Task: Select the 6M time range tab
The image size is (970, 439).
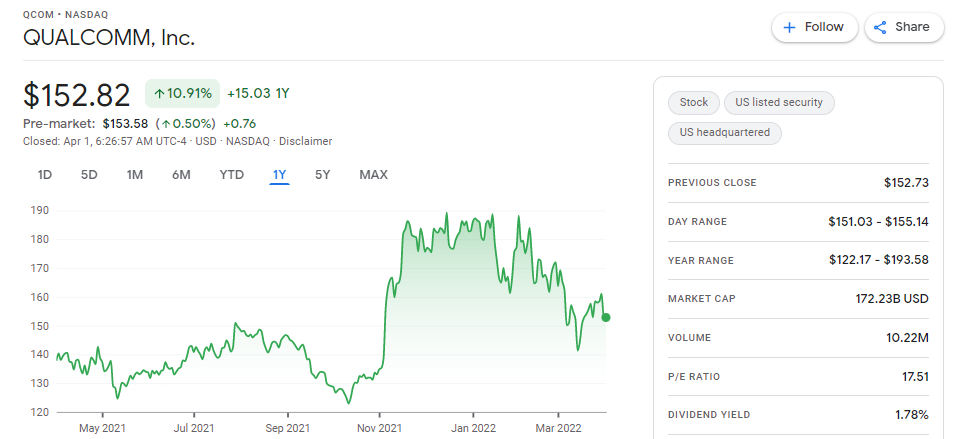Action: [x=181, y=175]
